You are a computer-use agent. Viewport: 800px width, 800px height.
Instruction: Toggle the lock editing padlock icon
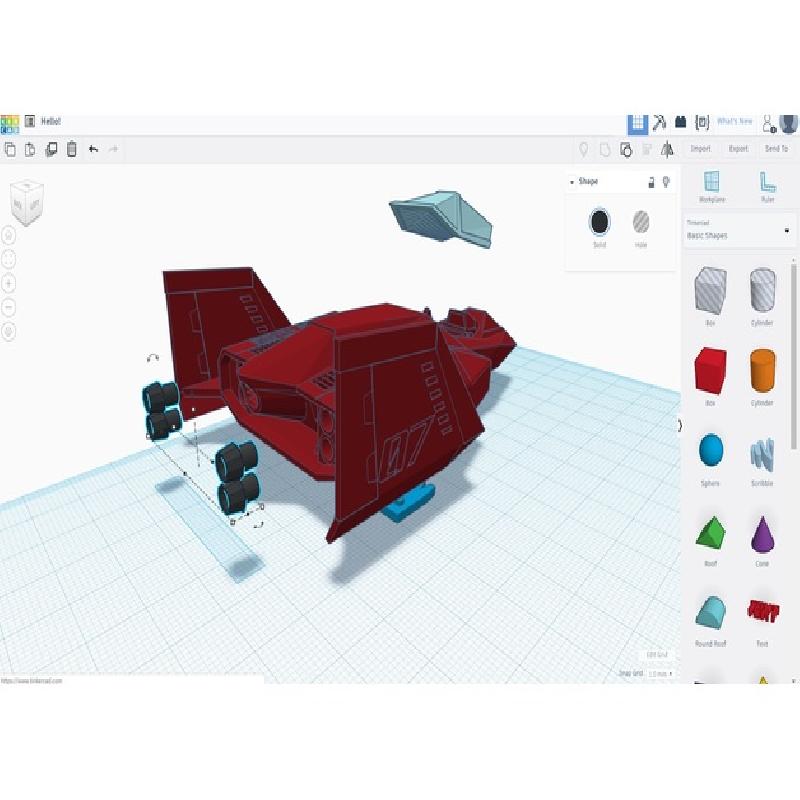pos(651,182)
